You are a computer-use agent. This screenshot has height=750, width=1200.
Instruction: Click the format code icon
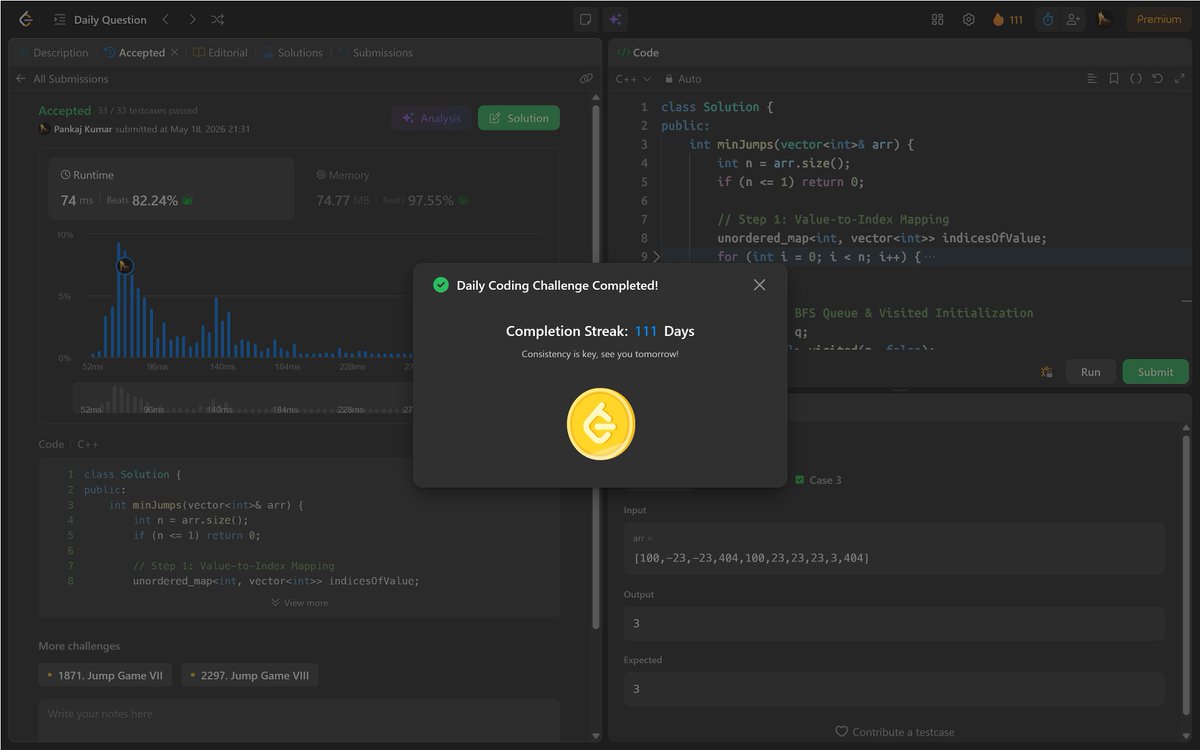(1092, 78)
